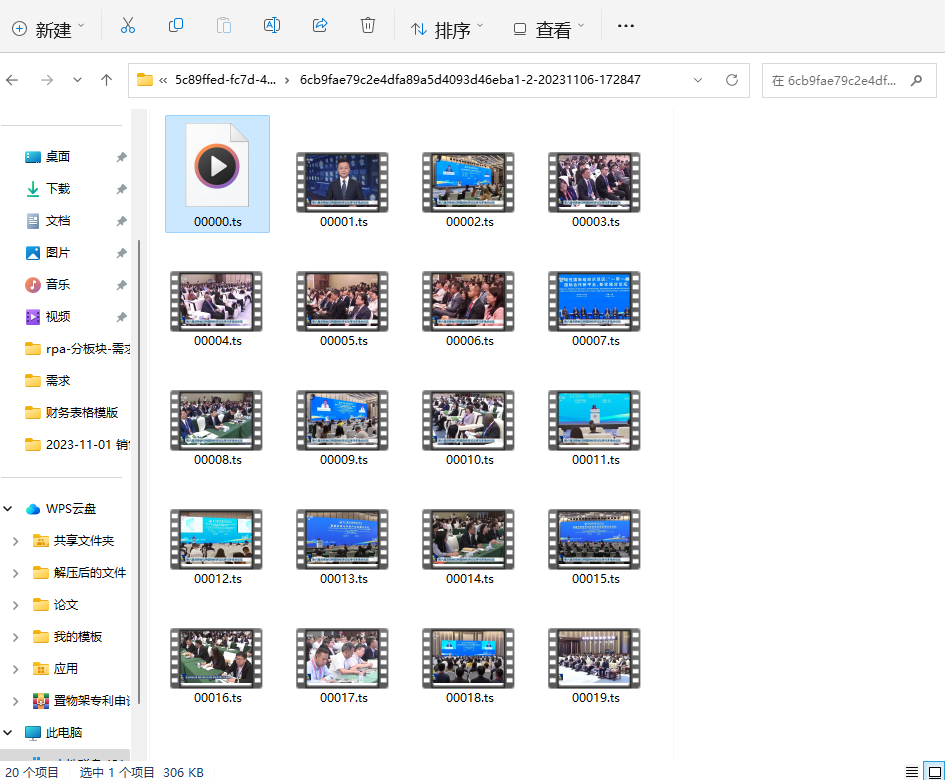Click the Back navigation arrow
The width and height of the screenshot is (945, 780).
coord(13,80)
